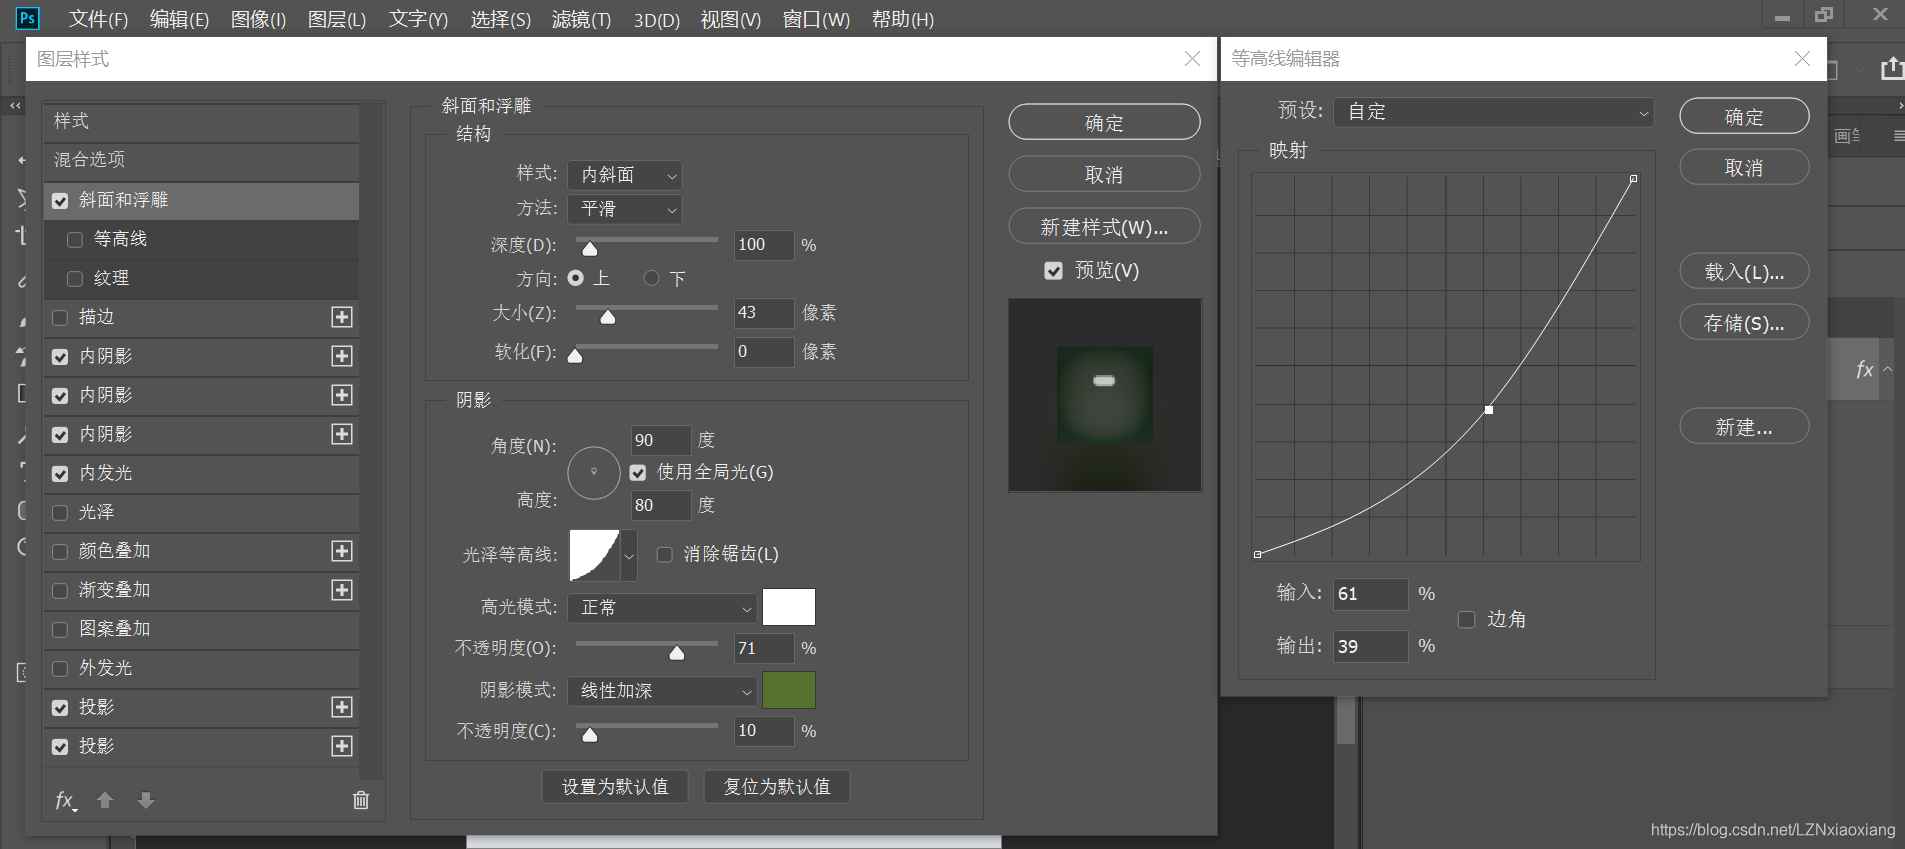
Task: Click the highlight 不透明度(O) slider handle
Action: [x=677, y=653]
